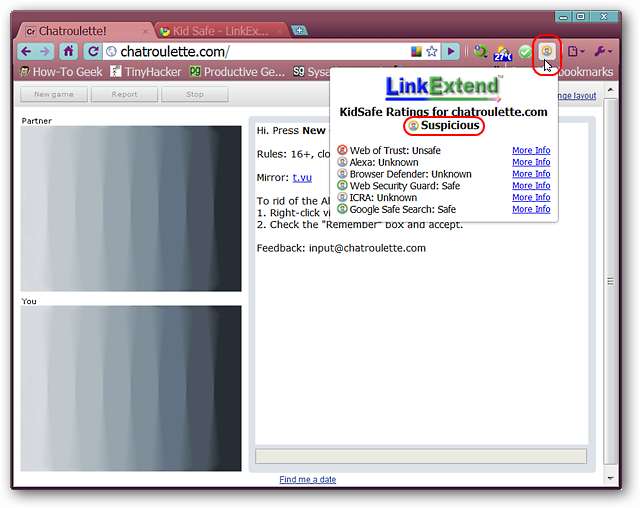Maximize the browser window
640x508 pixels.
point(581,17)
